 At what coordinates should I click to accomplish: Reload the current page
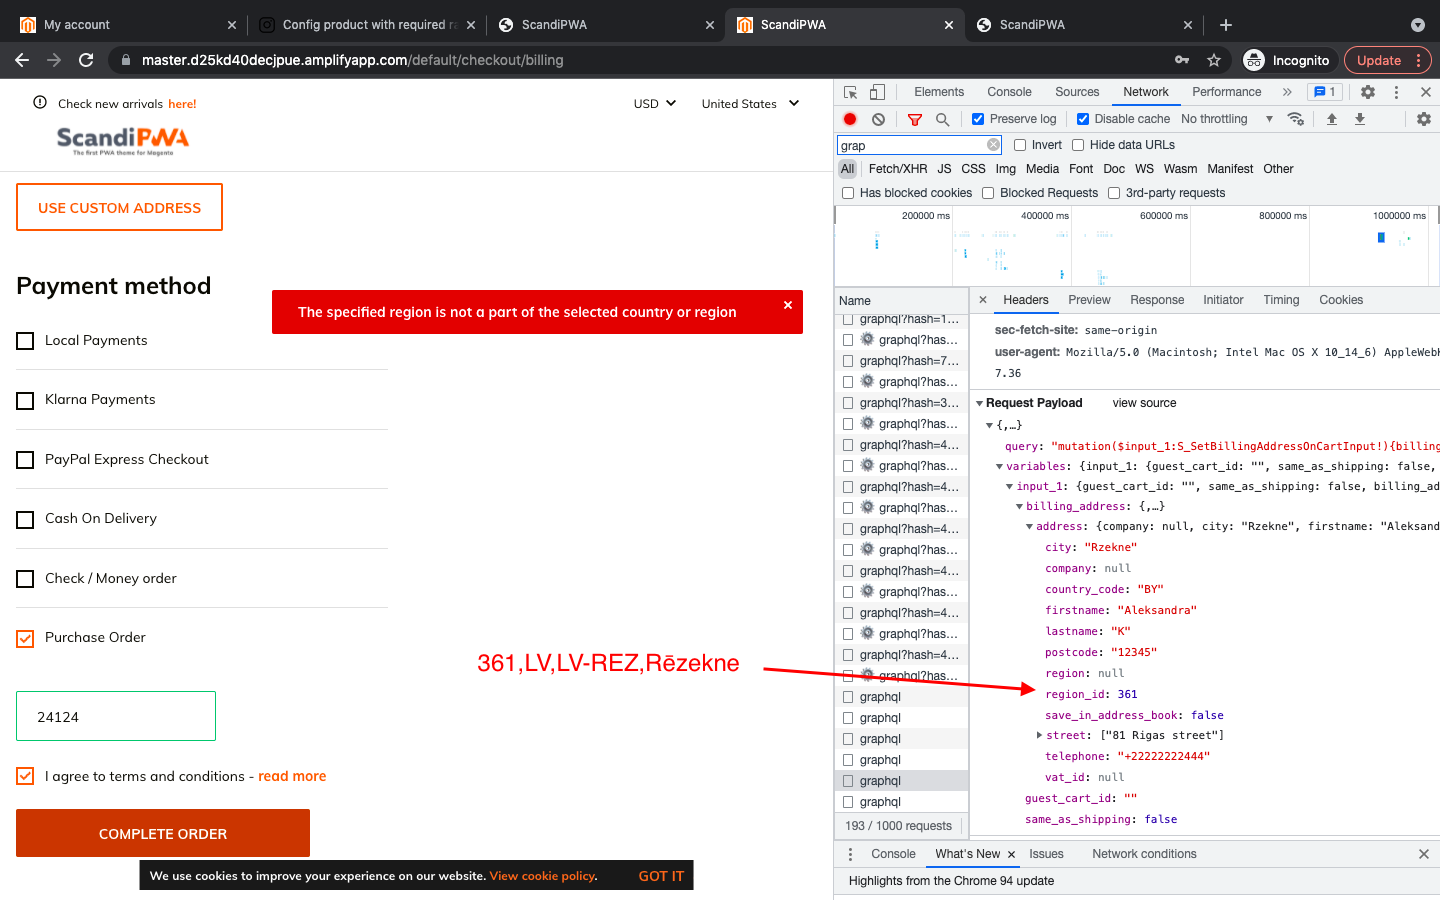tap(86, 60)
